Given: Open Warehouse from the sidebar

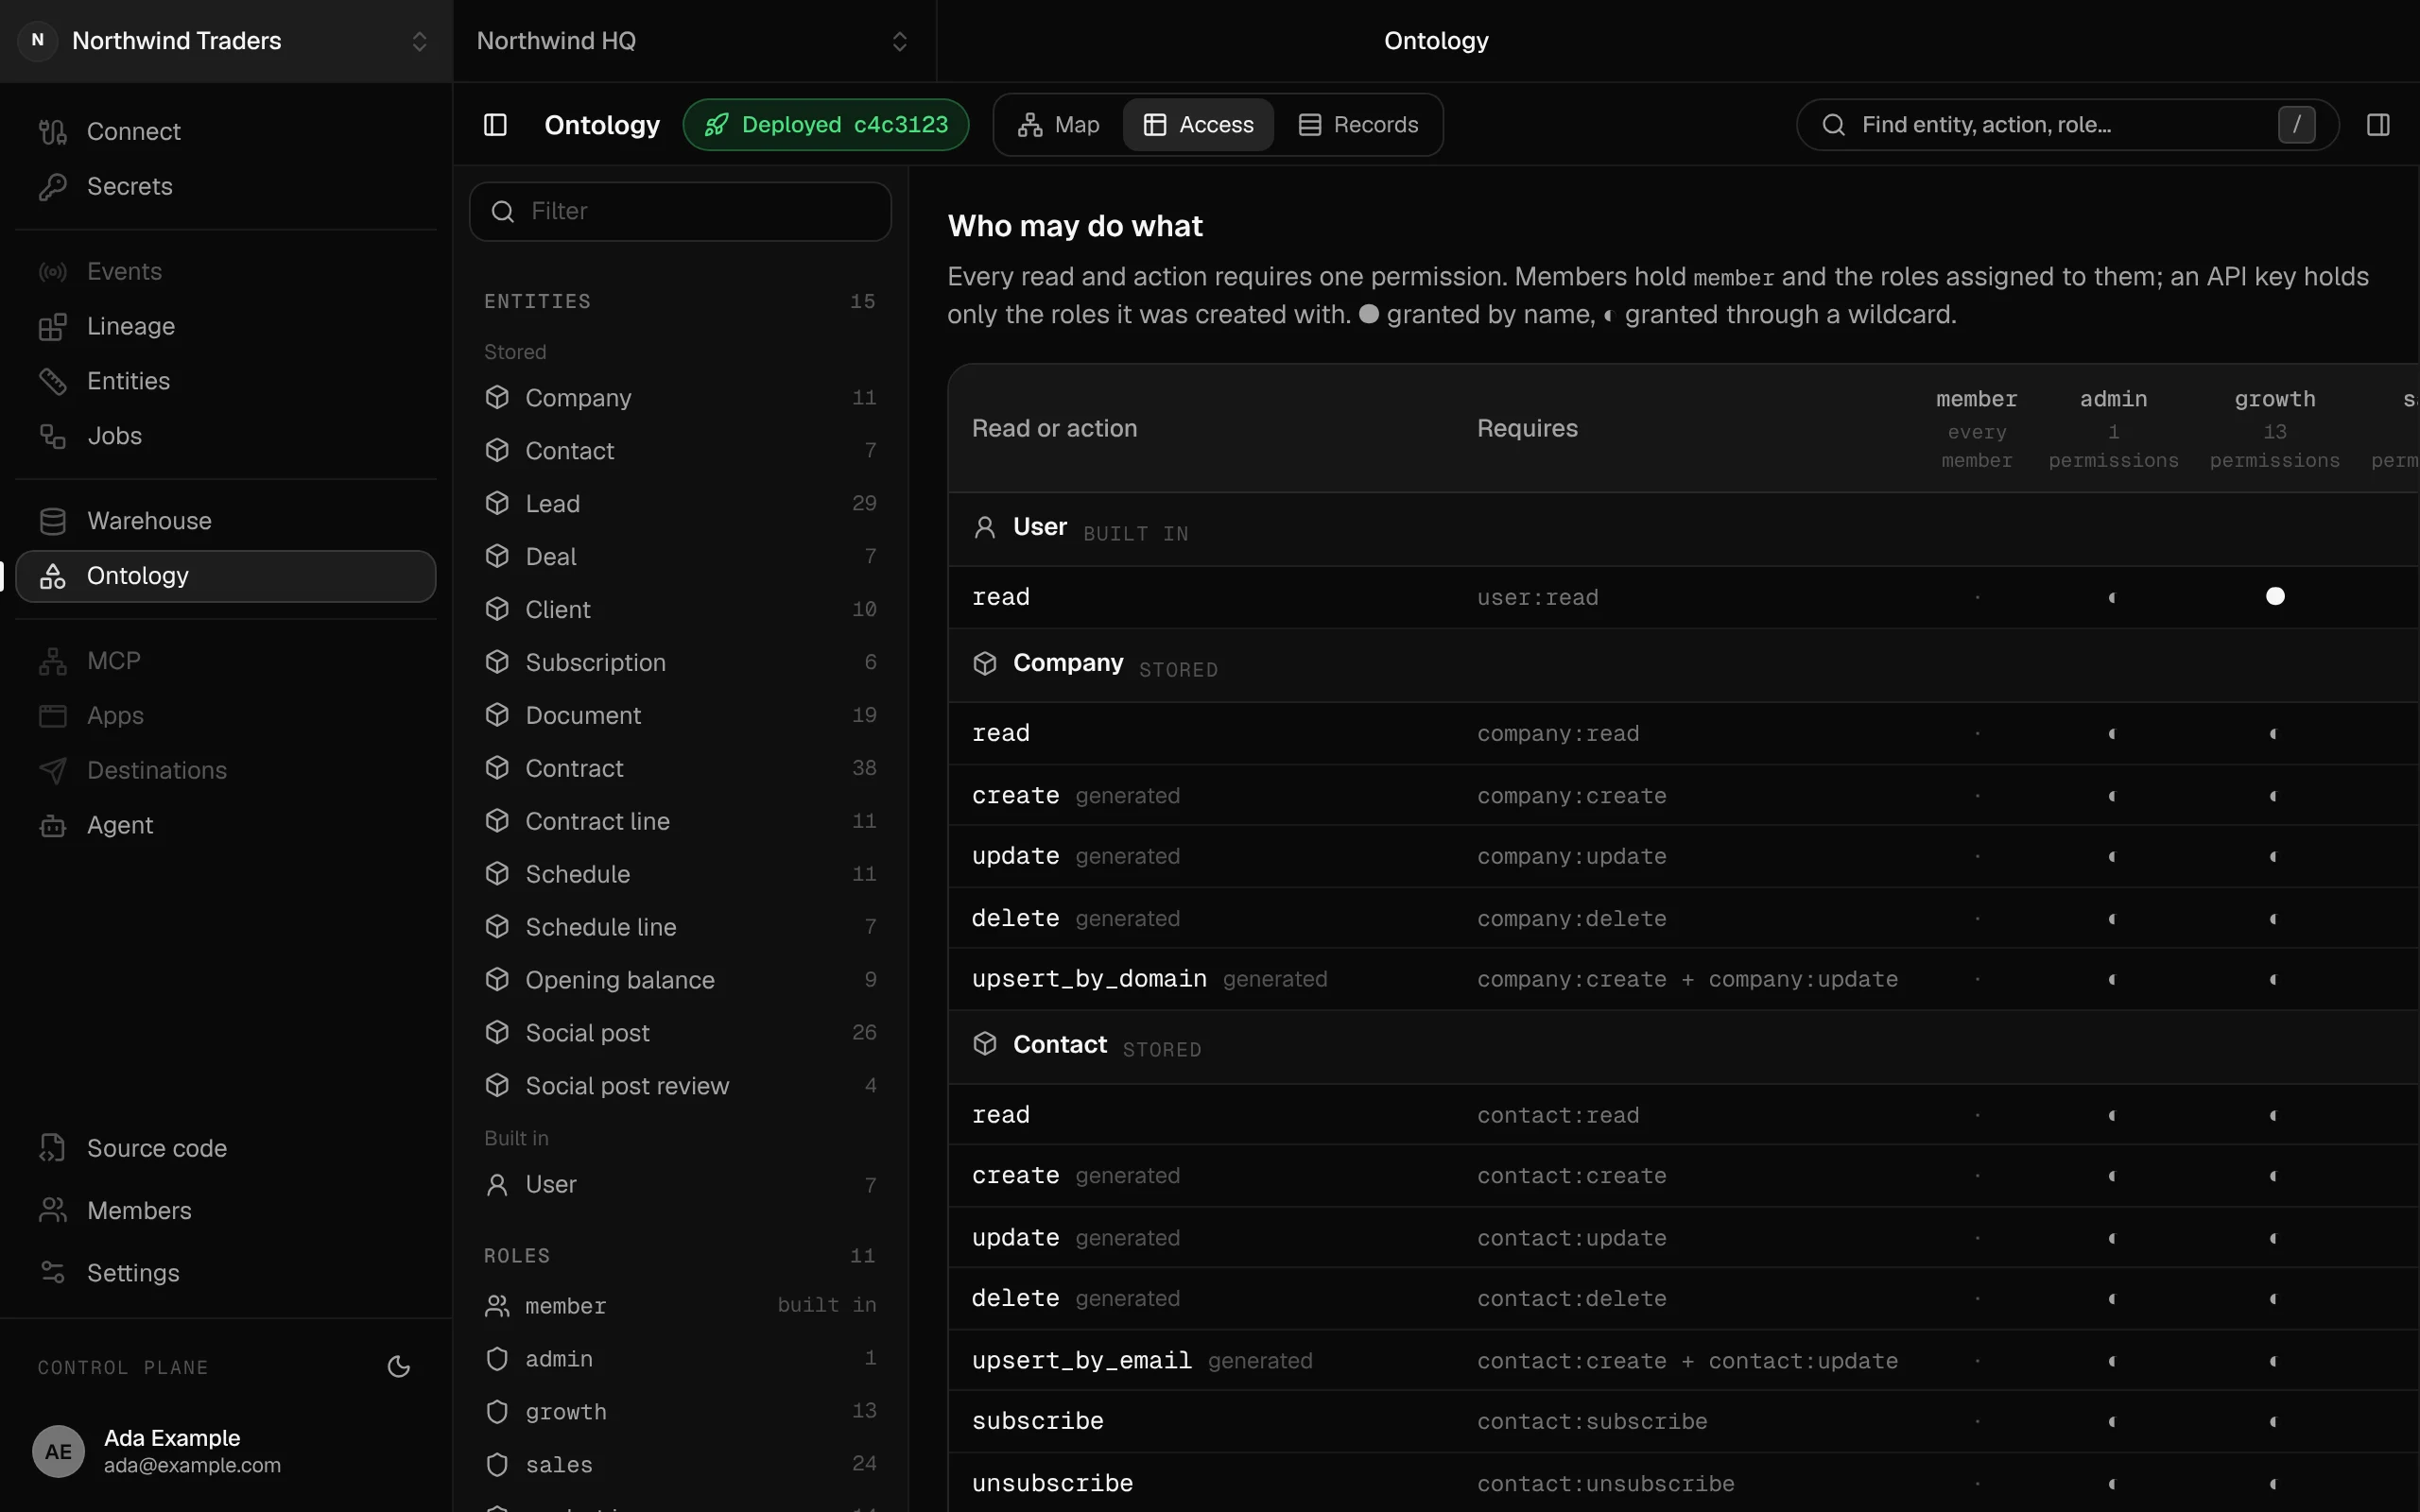Looking at the screenshot, I should pyautogui.click(x=226, y=521).
